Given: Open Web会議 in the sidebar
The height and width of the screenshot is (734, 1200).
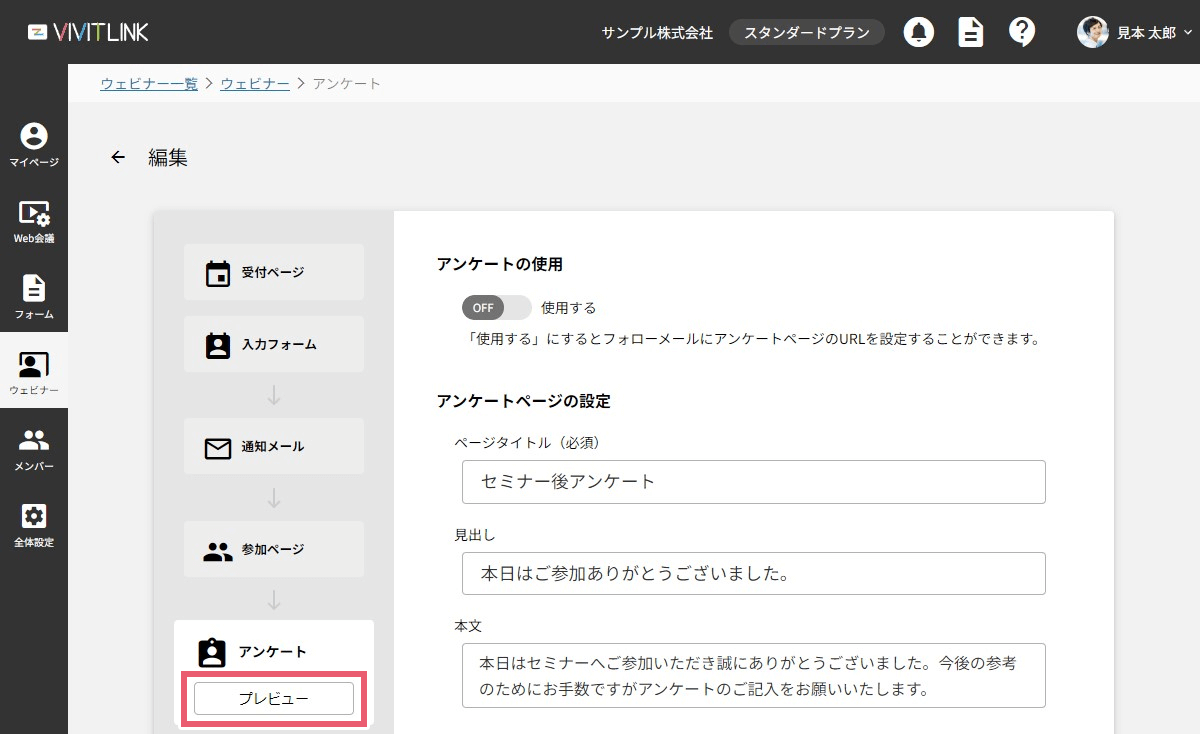Looking at the screenshot, I should [x=34, y=221].
